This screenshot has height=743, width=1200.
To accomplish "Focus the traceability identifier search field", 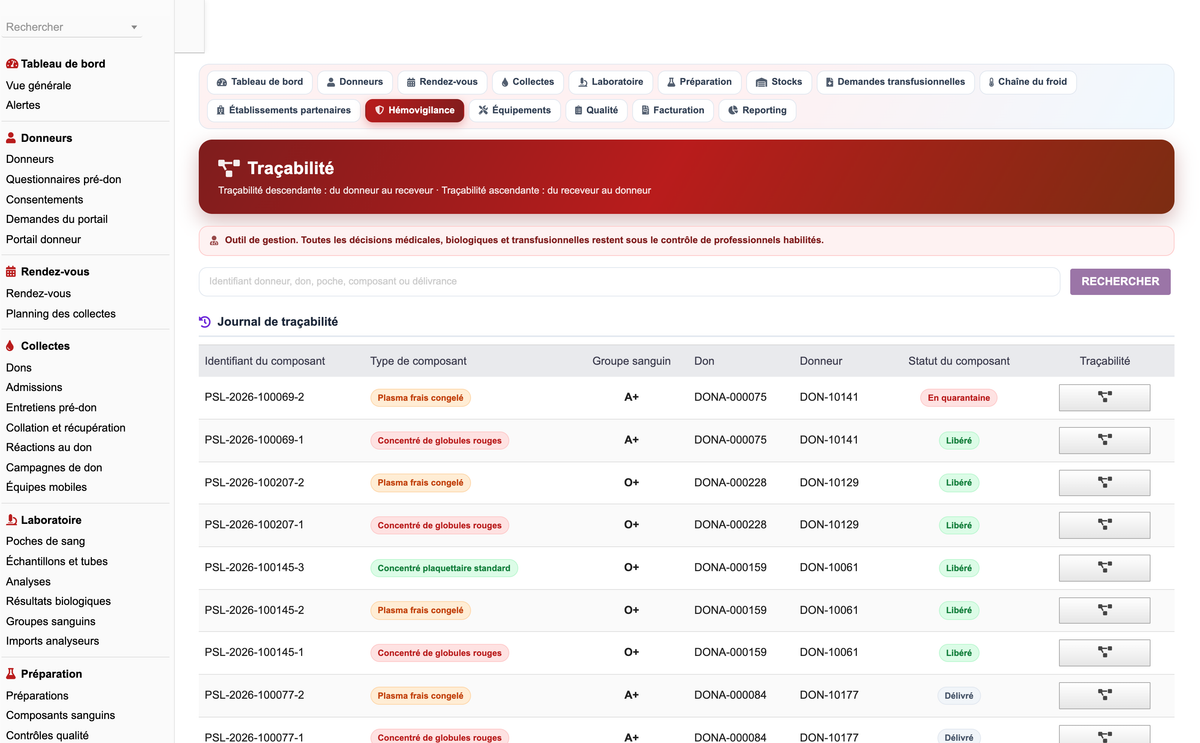I will pos(629,282).
